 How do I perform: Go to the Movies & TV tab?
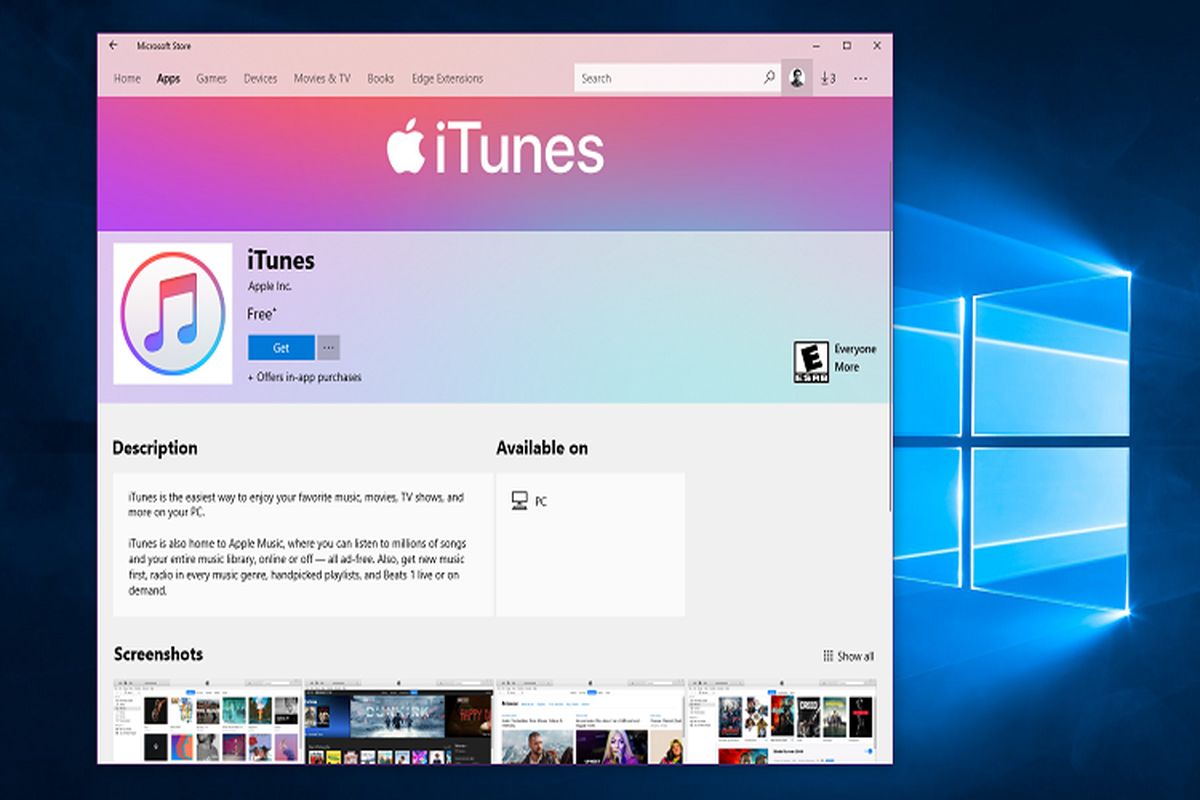tap(322, 78)
